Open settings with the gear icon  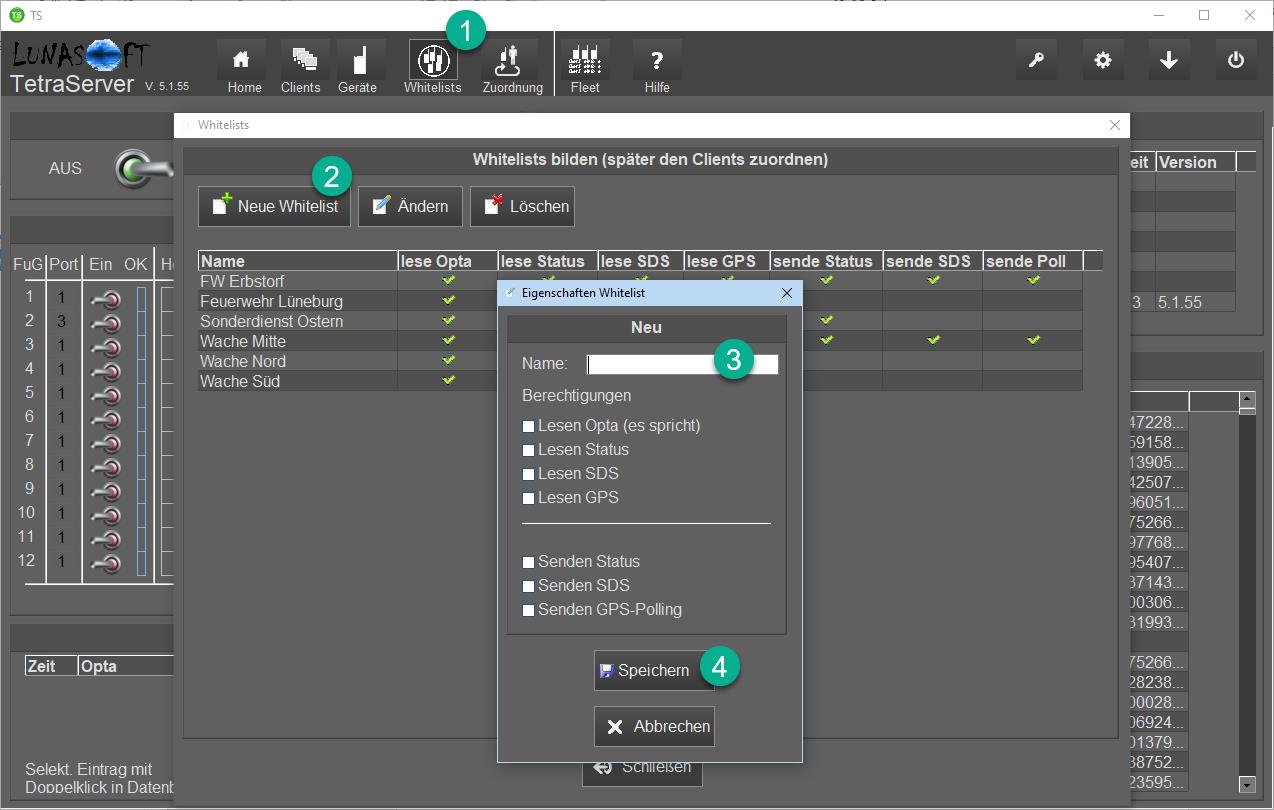coord(1103,60)
